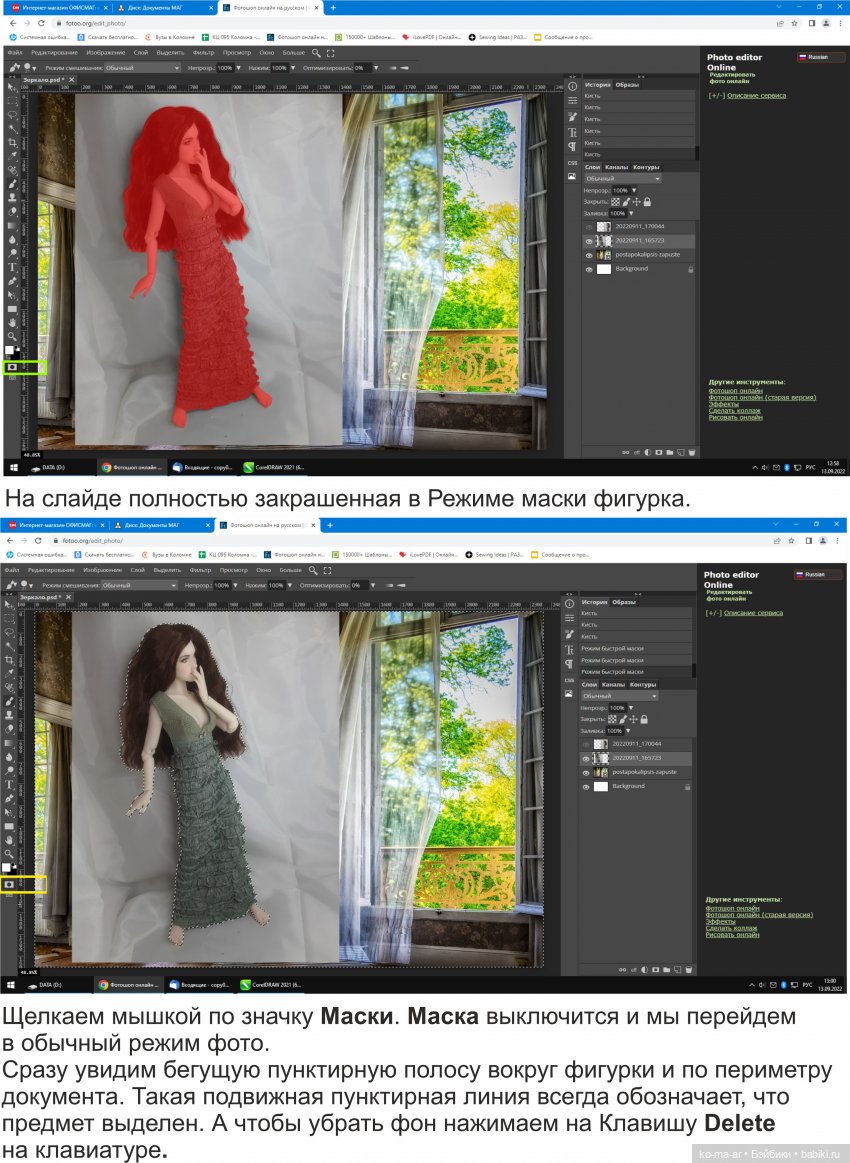
Task: Open the Фильтр menu in upper screenshot
Action: tap(203, 53)
